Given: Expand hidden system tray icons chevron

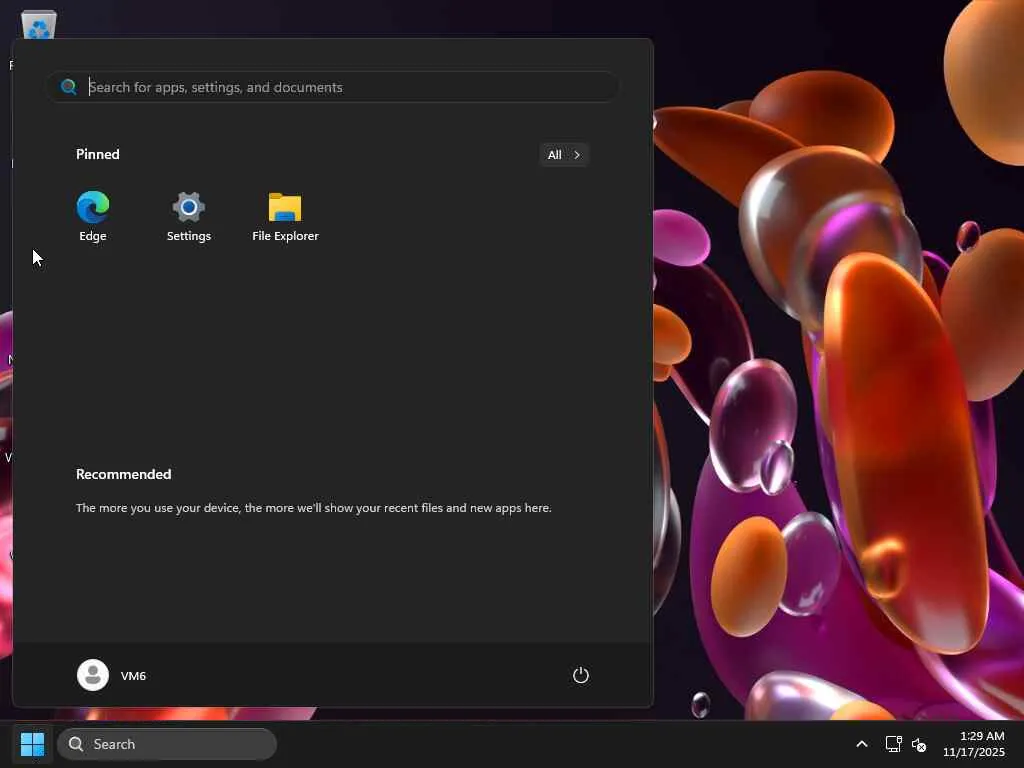Looking at the screenshot, I should point(862,744).
